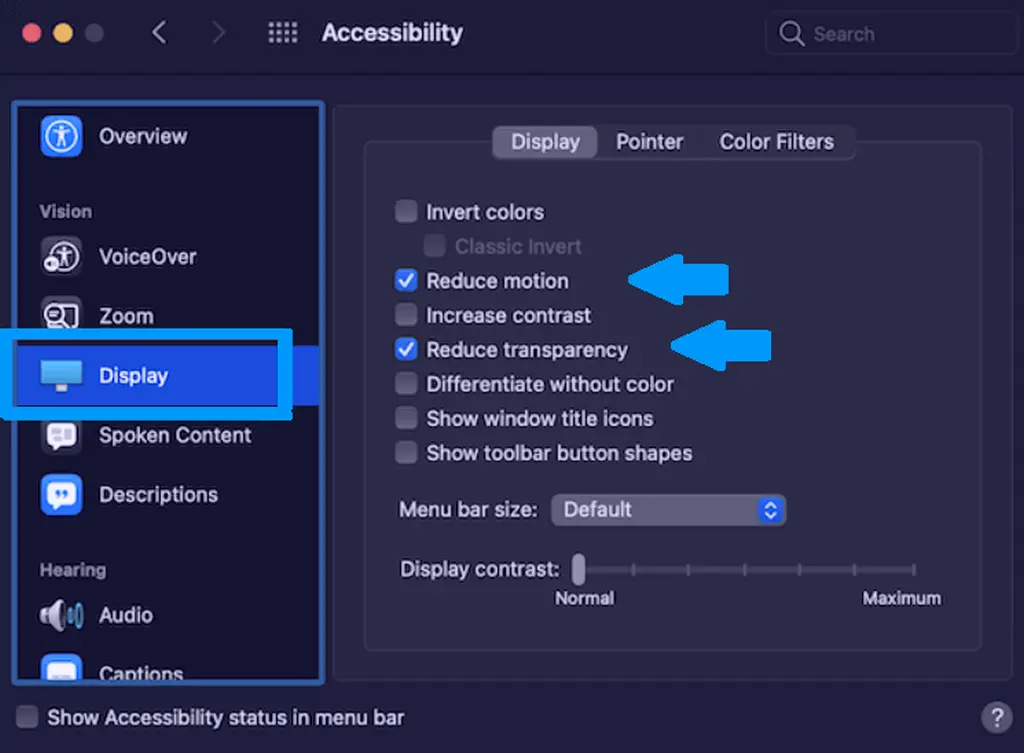The image size is (1024, 753).
Task: Minimize the window with yellow button
Action: point(63,33)
